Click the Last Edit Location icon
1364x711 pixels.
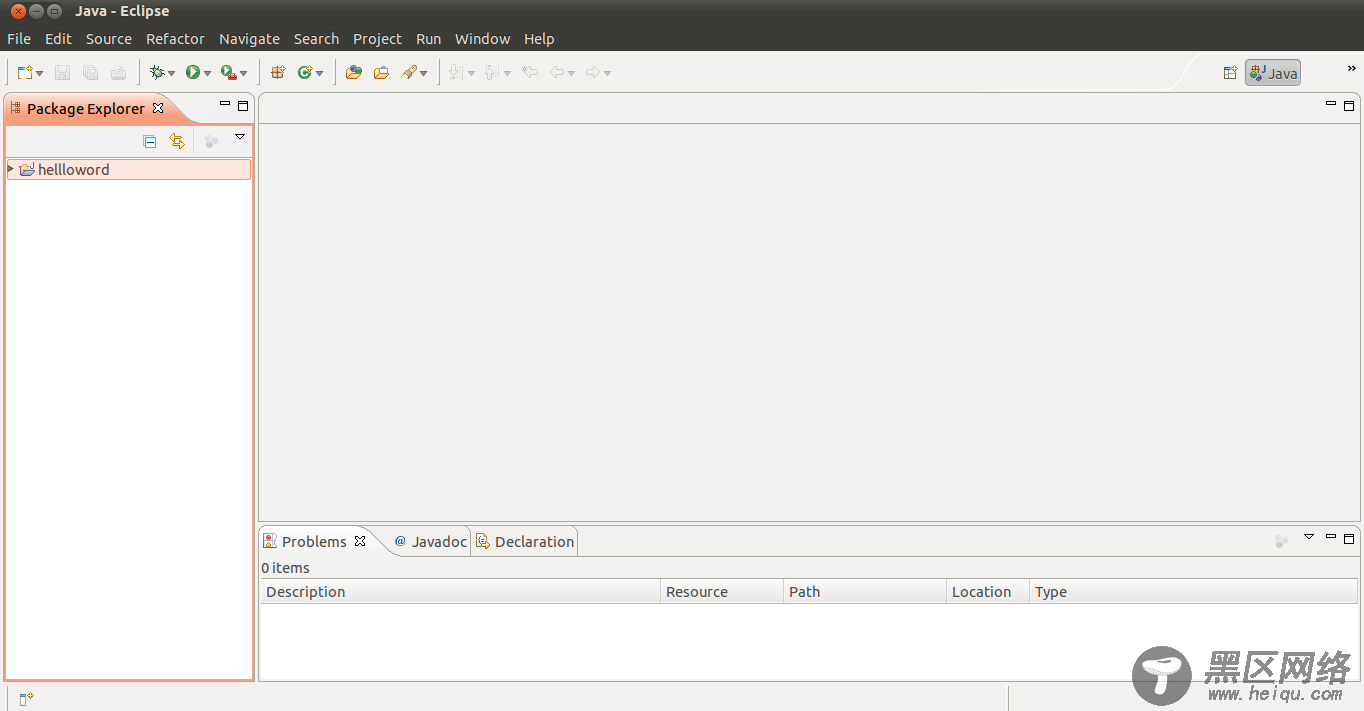click(x=530, y=72)
